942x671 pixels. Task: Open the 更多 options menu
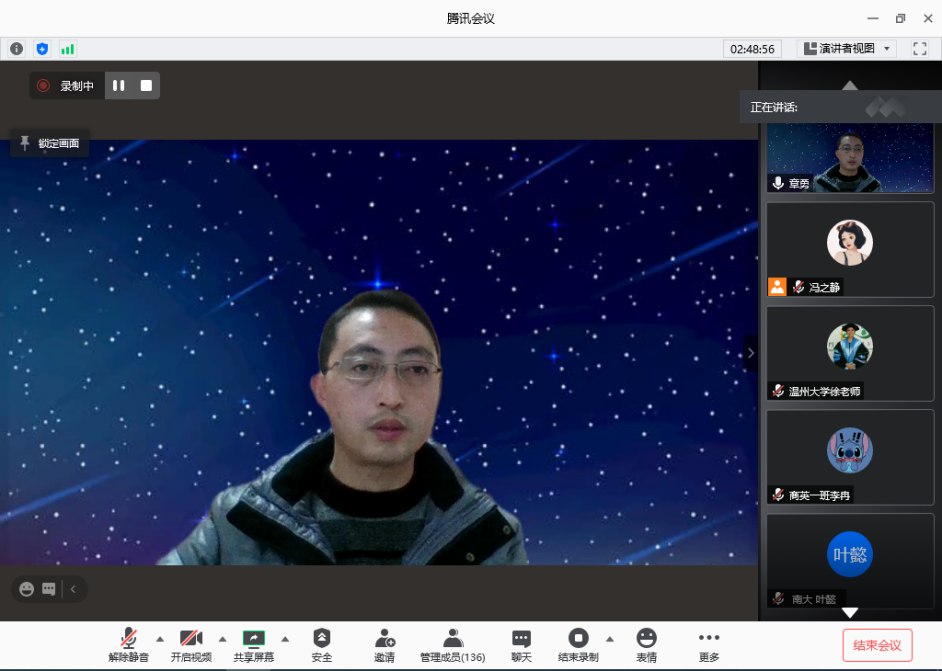point(709,639)
